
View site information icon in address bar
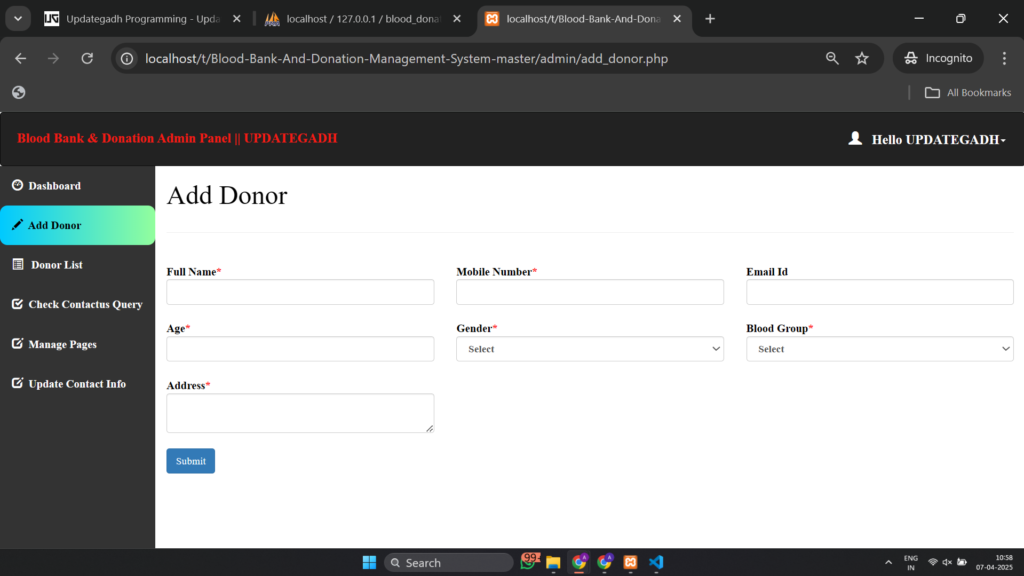click(127, 59)
